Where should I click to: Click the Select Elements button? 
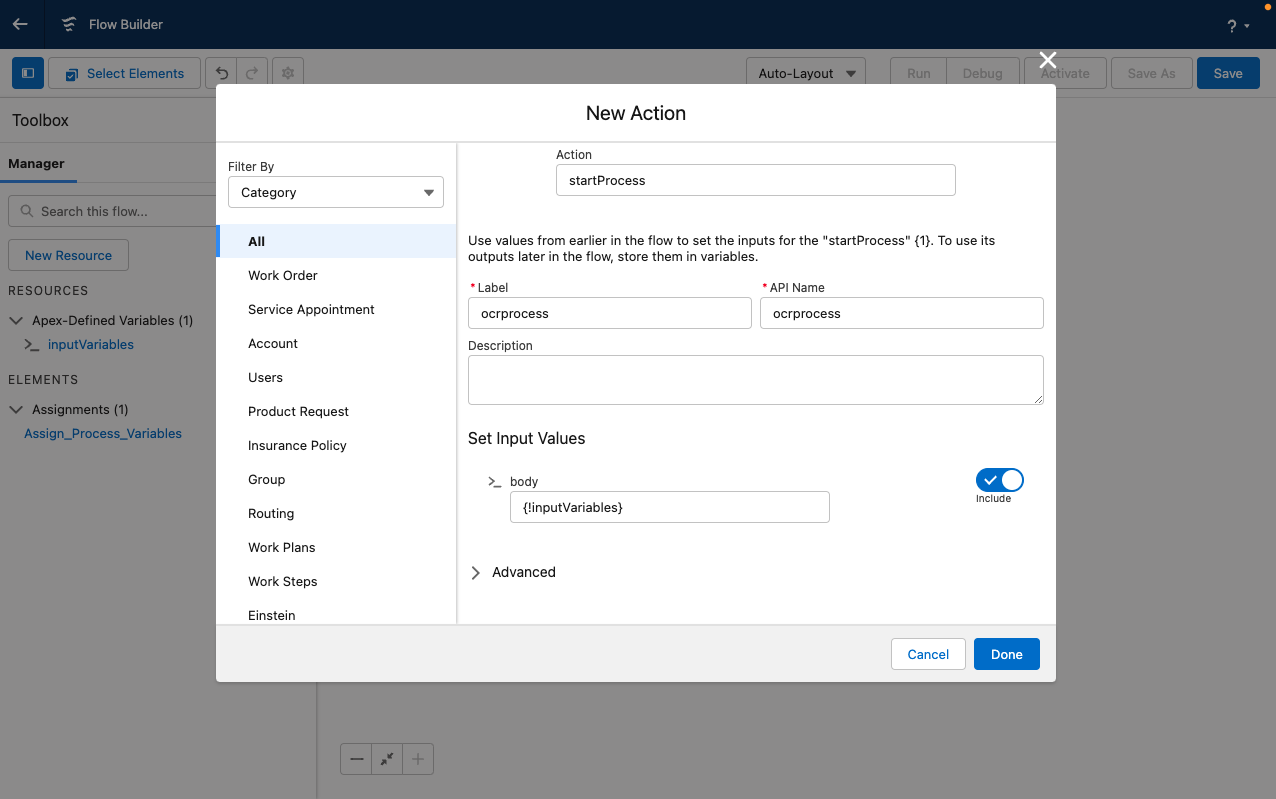[125, 73]
